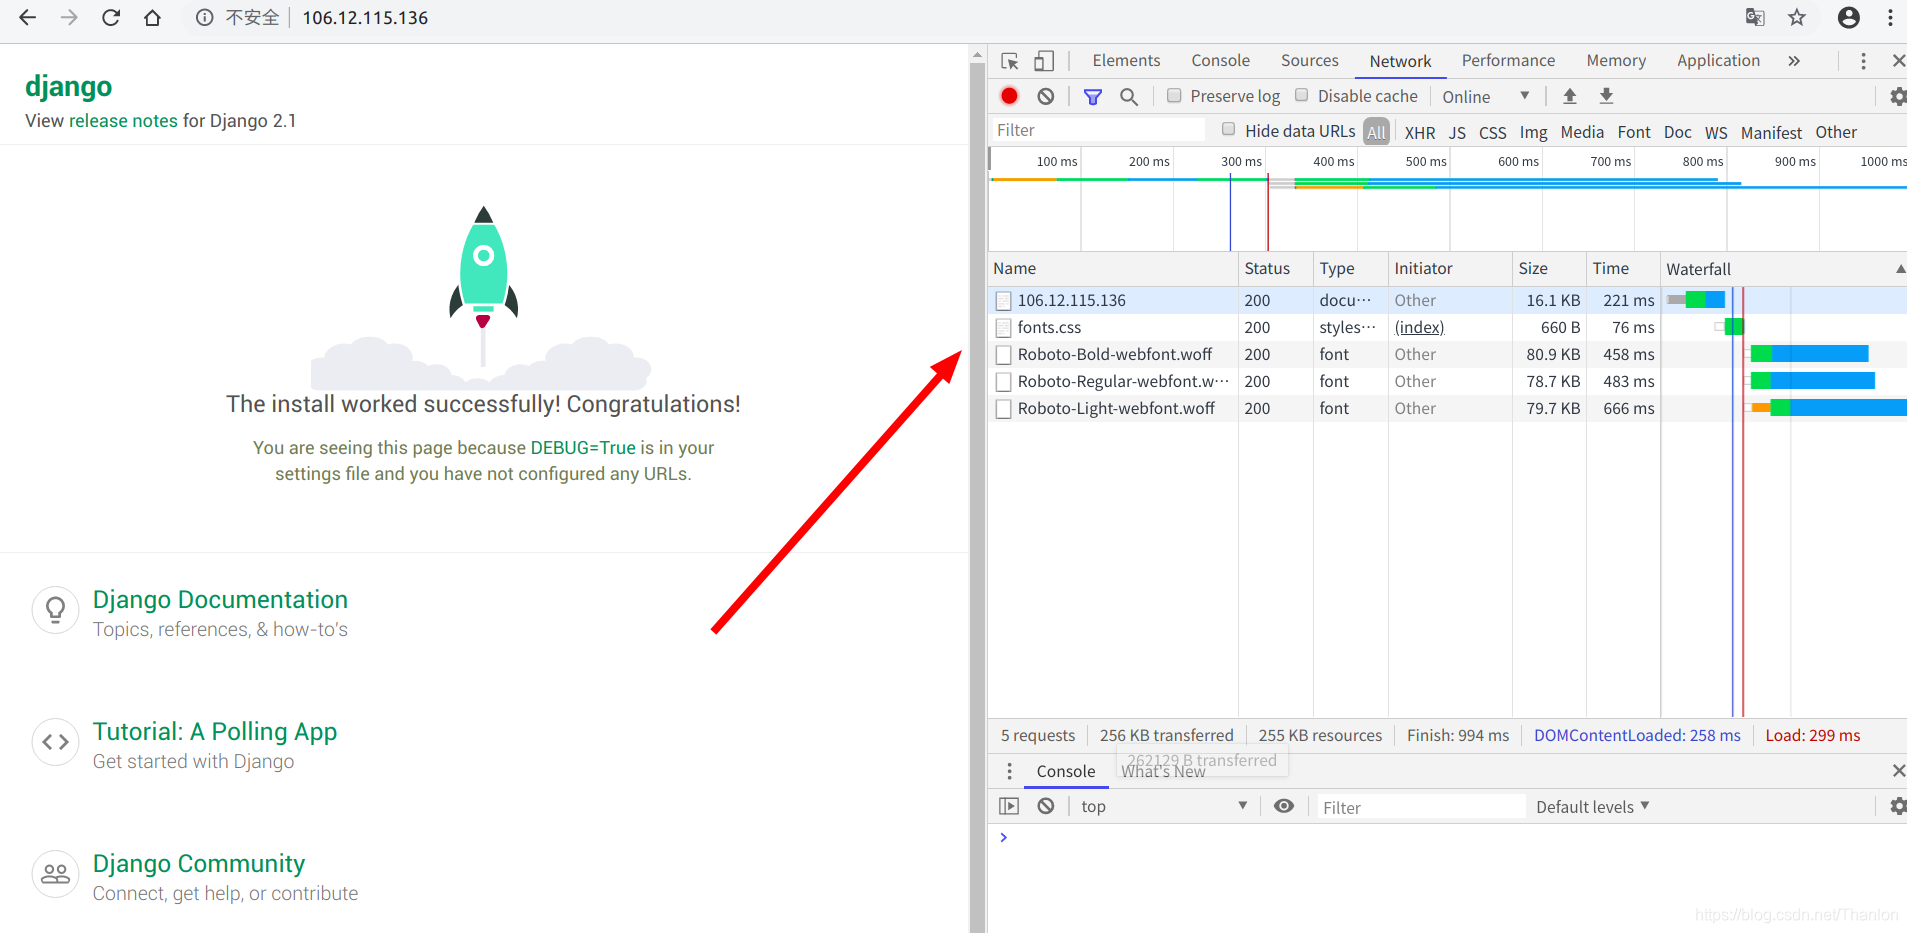Viewport: 1907px width, 933px height.
Task: Open DevTools customize three-dot menu
Action: (x=1863, y=61)
